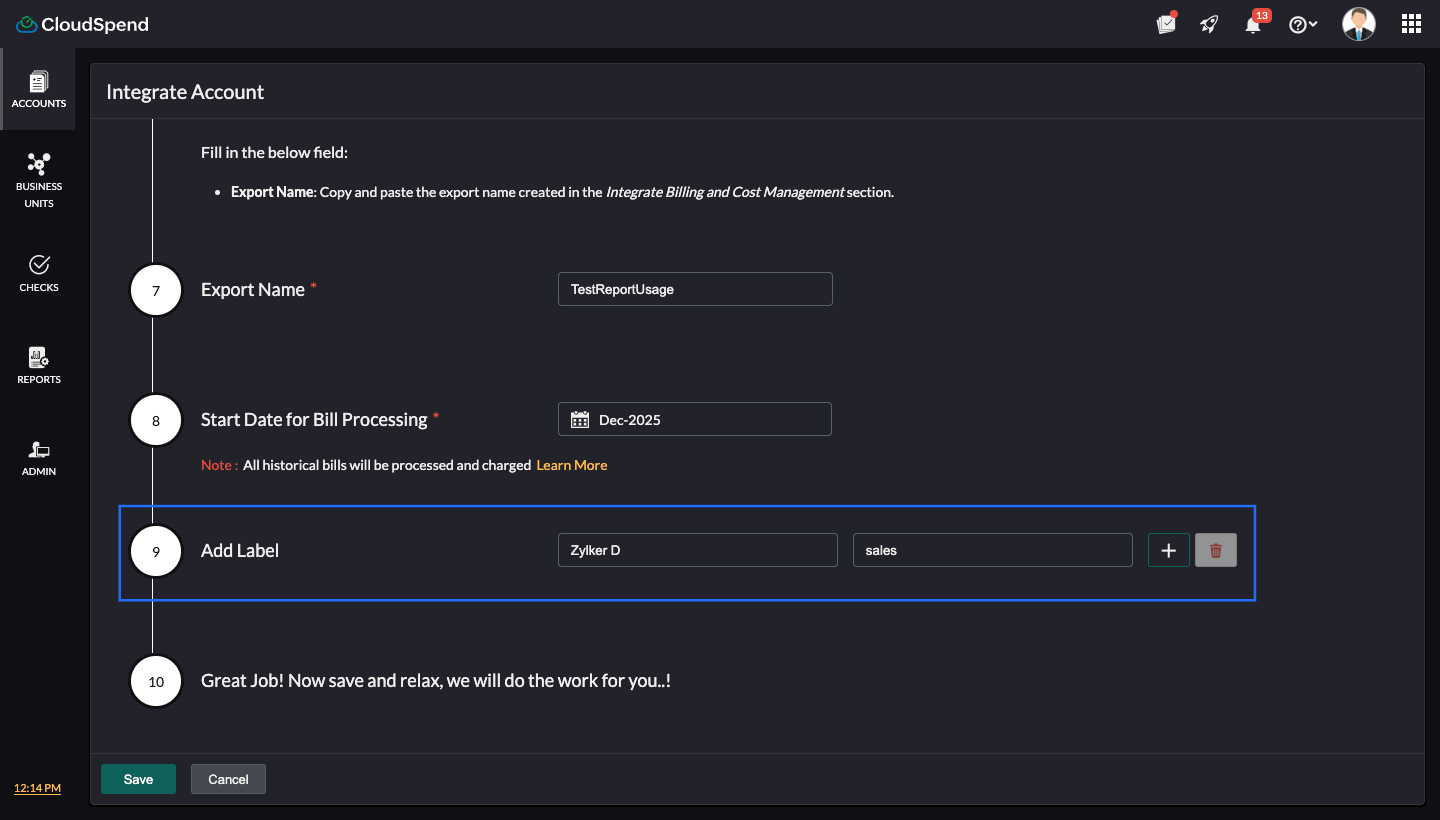Save the account integration

[x=138, y=779]
